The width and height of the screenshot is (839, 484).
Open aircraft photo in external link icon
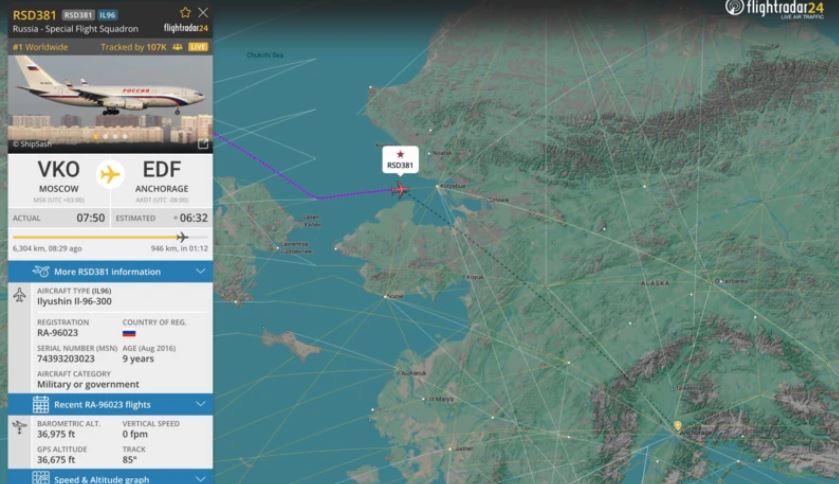click(203, 143)
